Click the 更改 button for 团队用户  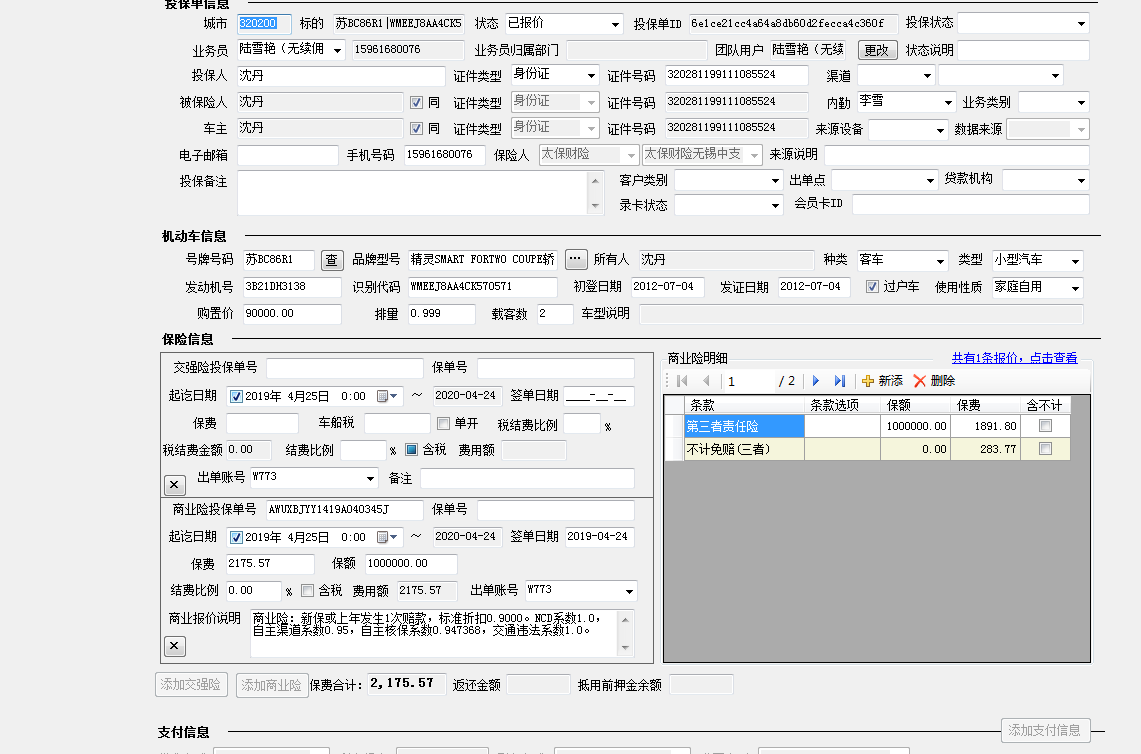877,50
